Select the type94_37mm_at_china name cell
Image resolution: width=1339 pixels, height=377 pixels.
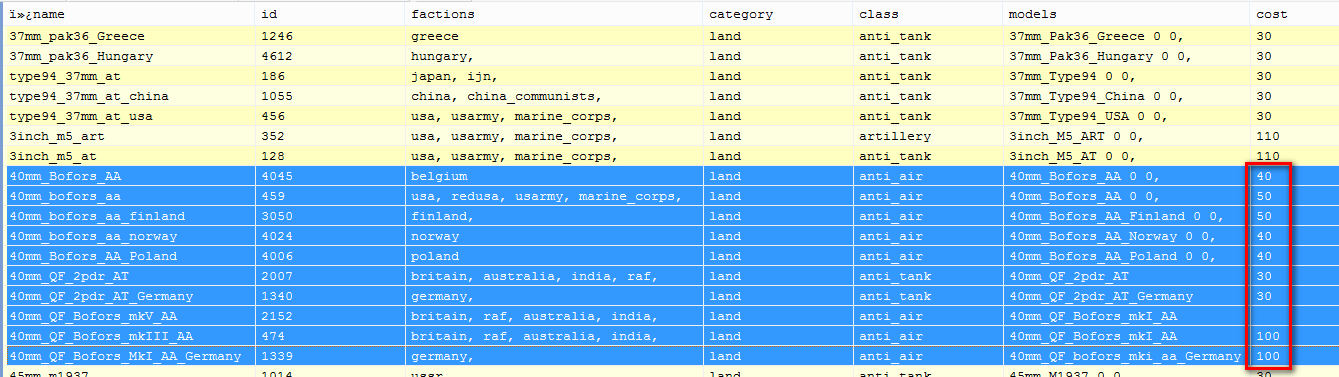130,96
